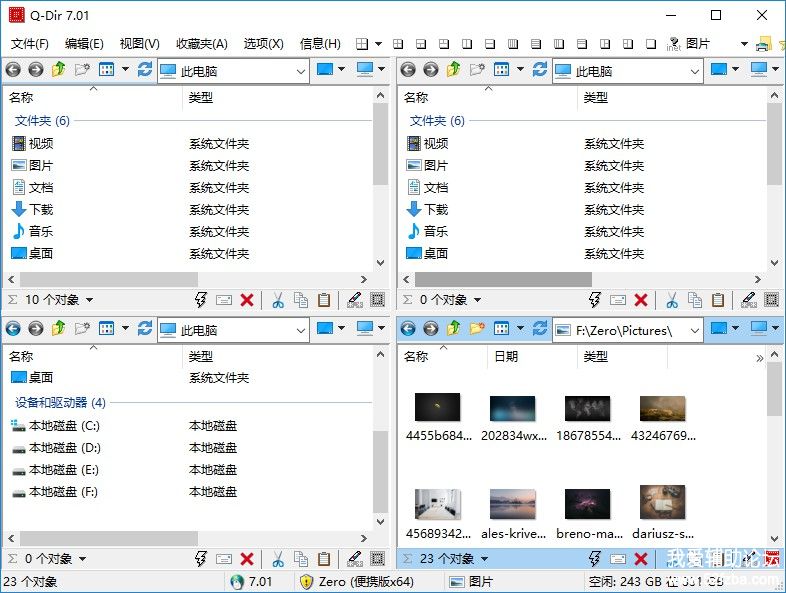Click back arrow in F:\Zero\Pictures pane

coord(408,329)
